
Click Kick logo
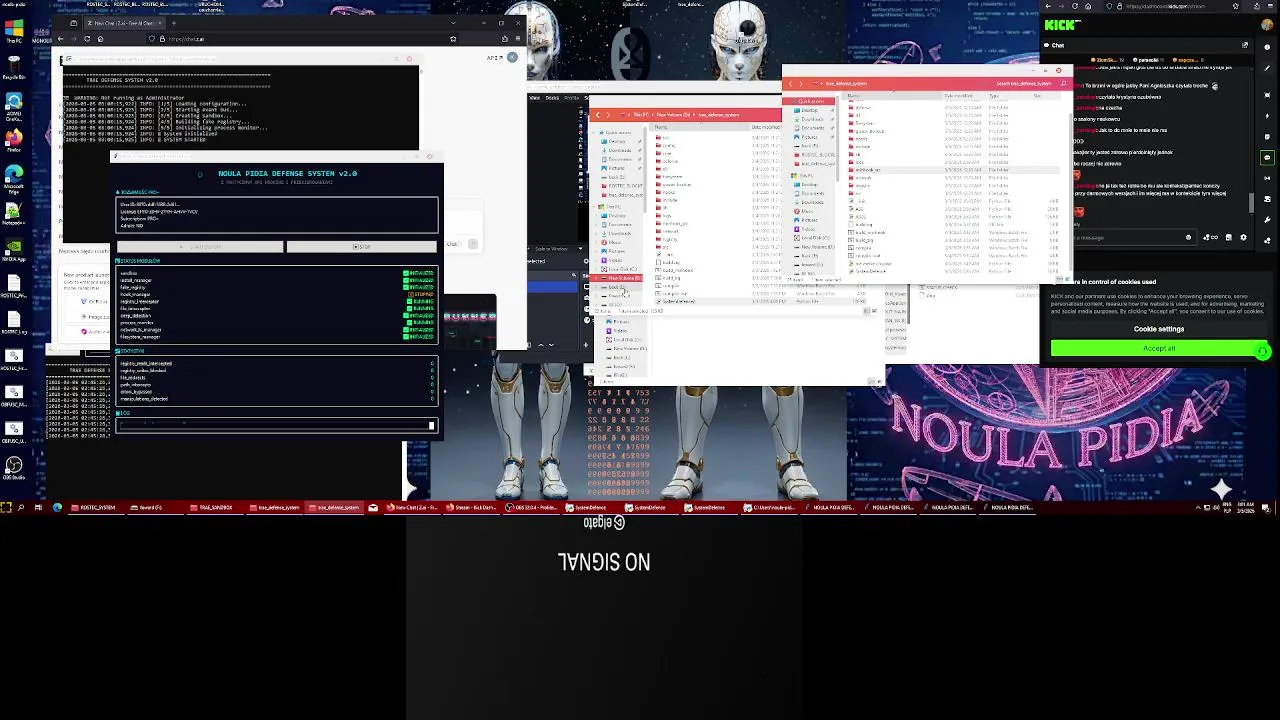(x=1062, y=25)
